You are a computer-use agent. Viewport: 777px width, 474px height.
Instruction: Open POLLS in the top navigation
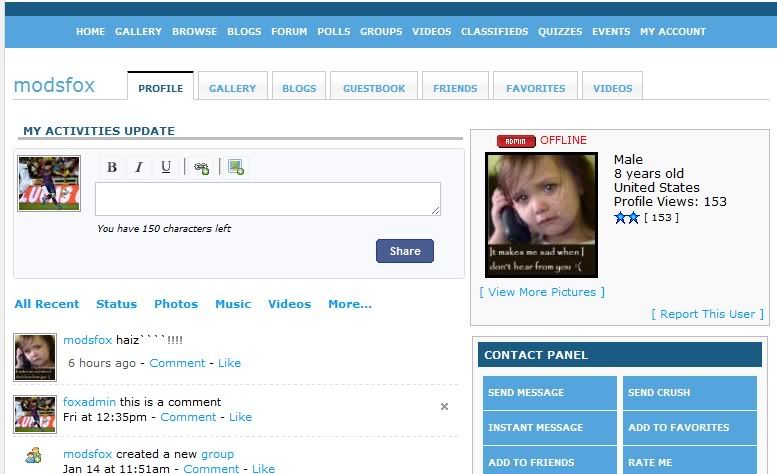pos(333,32)
